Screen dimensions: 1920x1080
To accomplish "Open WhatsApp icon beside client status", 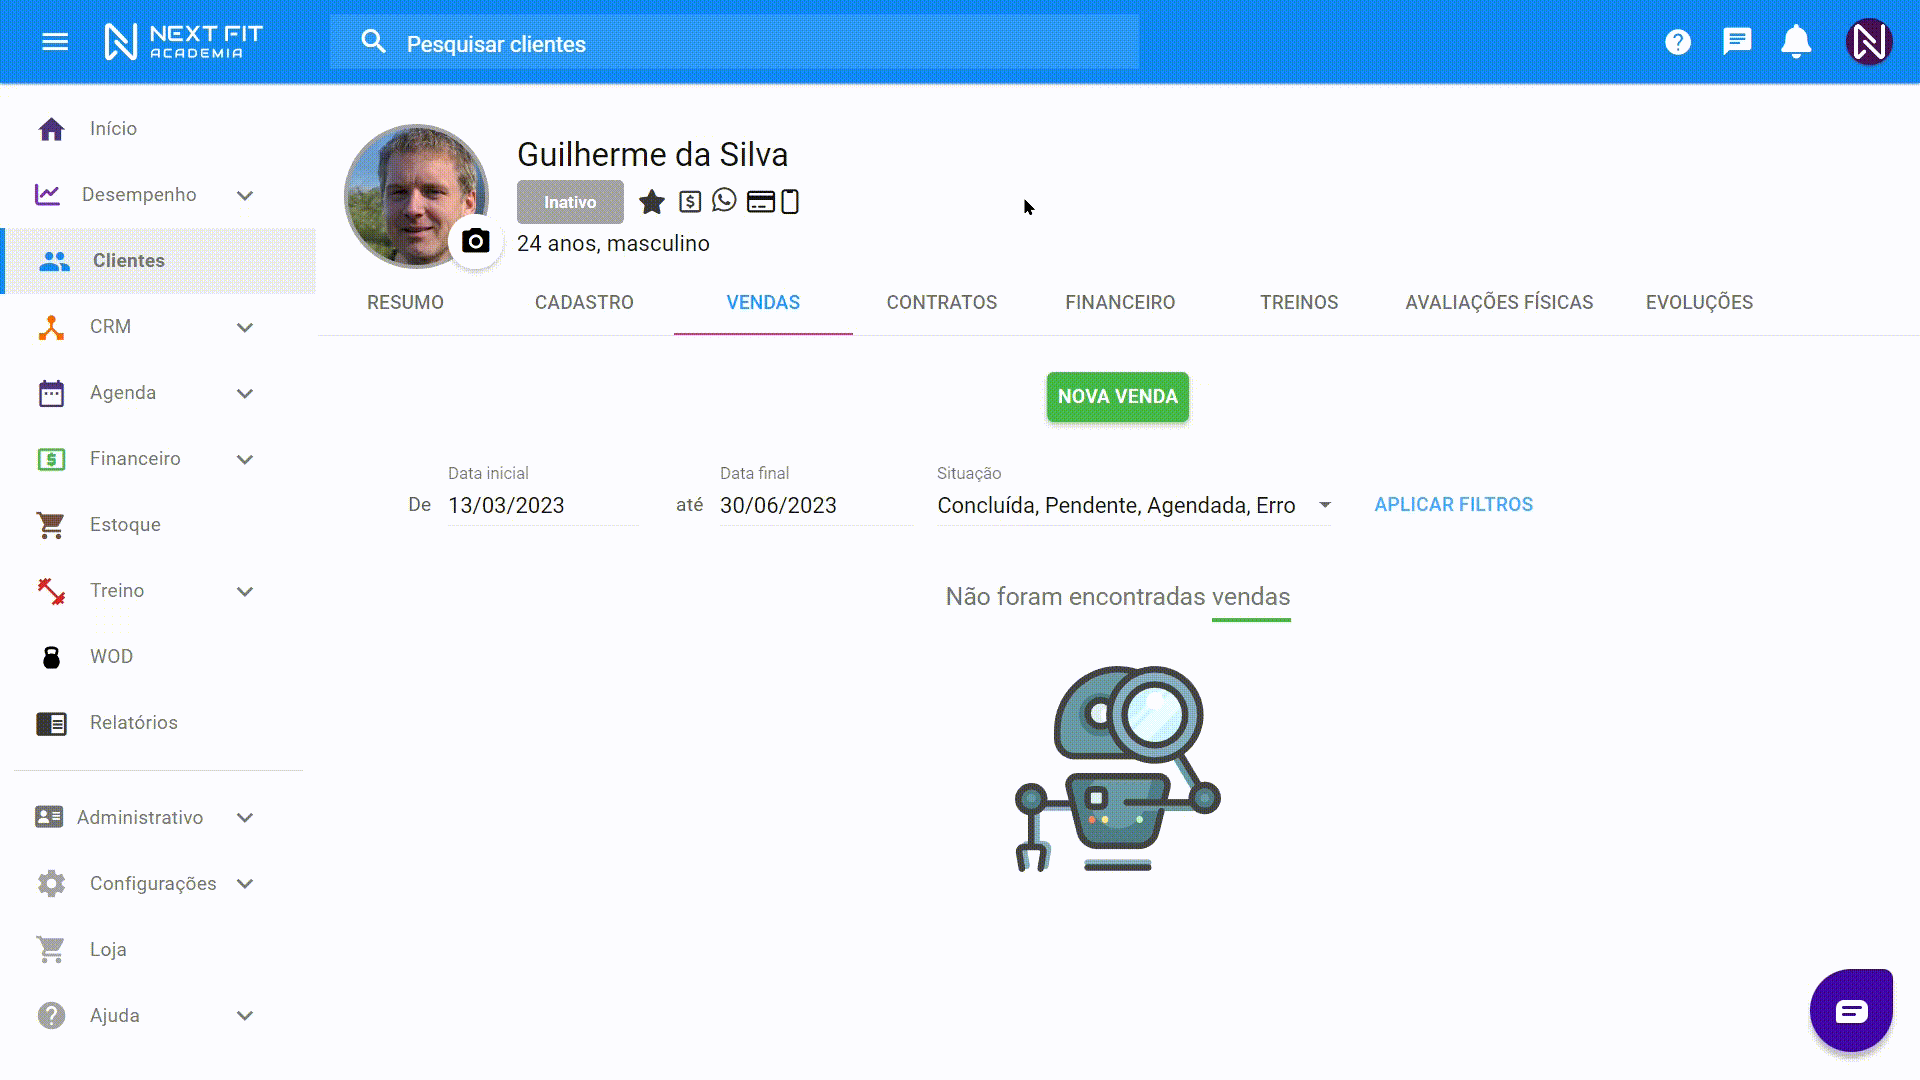I will click(x=724, y=201).
